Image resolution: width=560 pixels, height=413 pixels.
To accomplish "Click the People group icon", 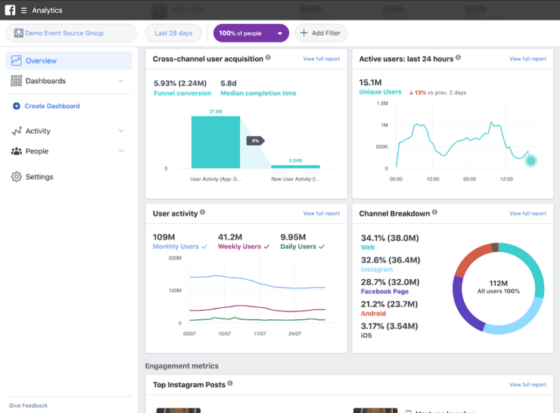I will pos(16,151).
